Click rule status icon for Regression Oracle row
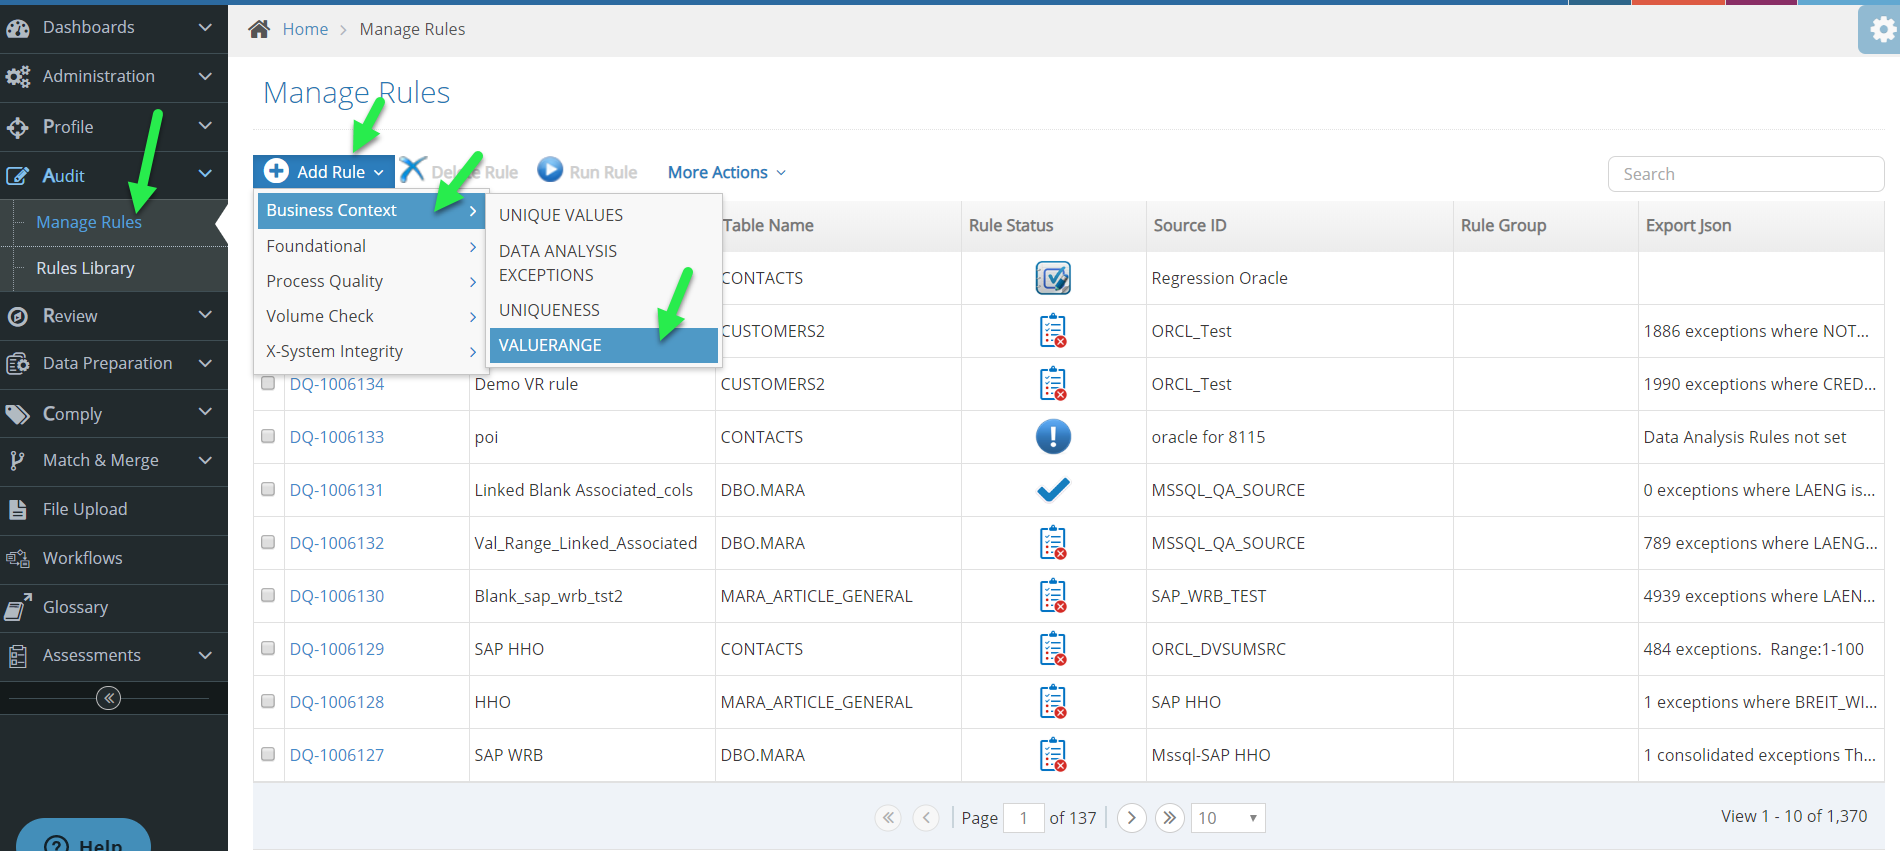This screenshot has height=851, width=1900. point(1053,278)
